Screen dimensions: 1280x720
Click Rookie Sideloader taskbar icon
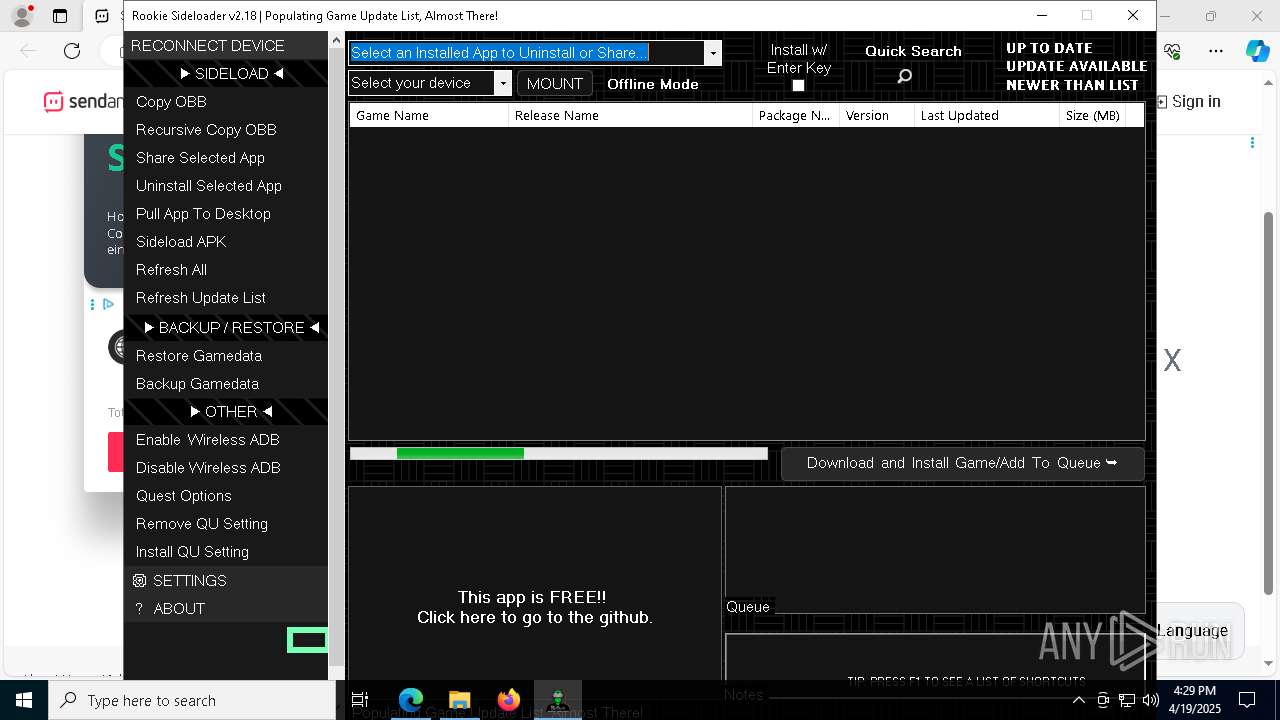[558, 700]
